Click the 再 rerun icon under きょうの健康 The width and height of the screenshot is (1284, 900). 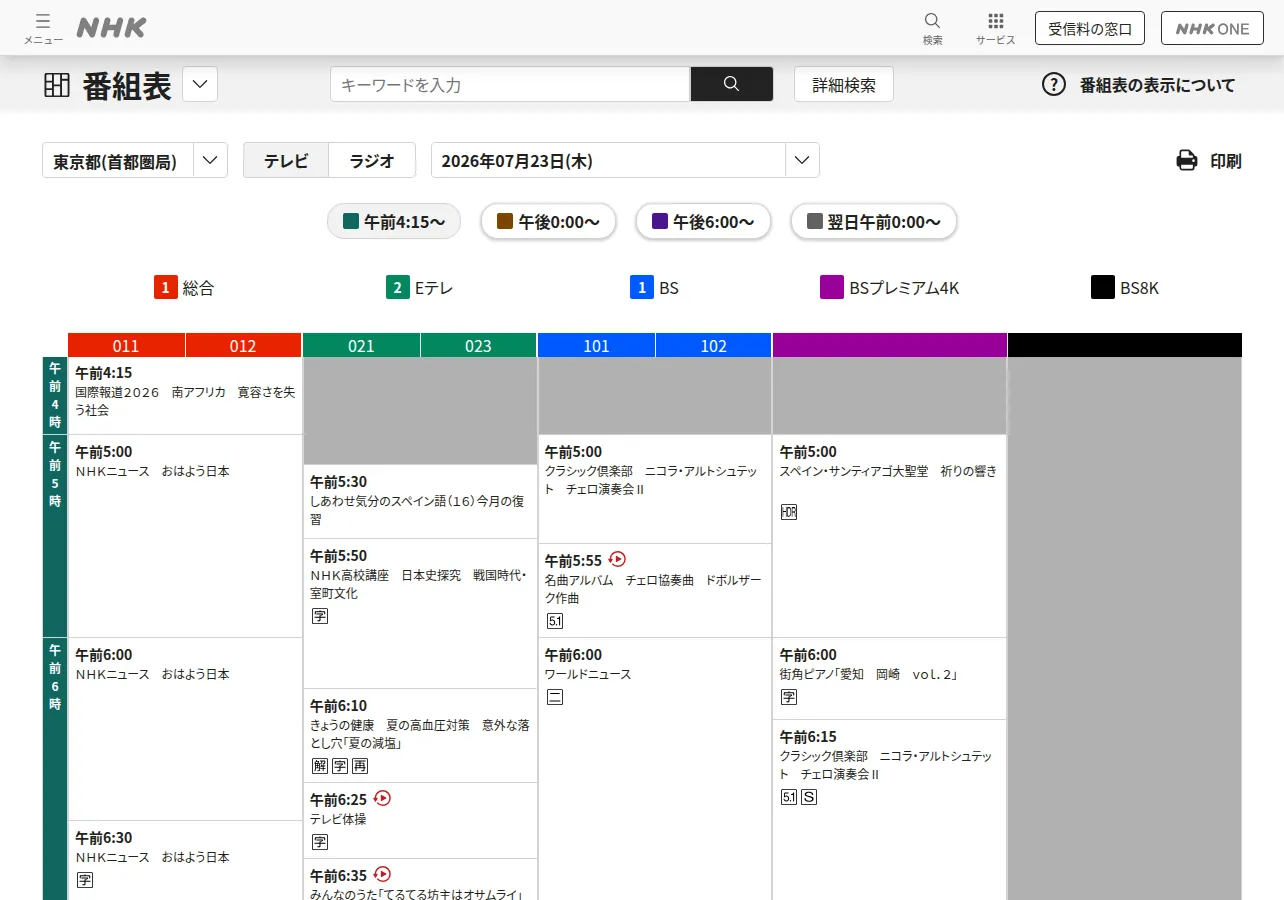point(360,766)
